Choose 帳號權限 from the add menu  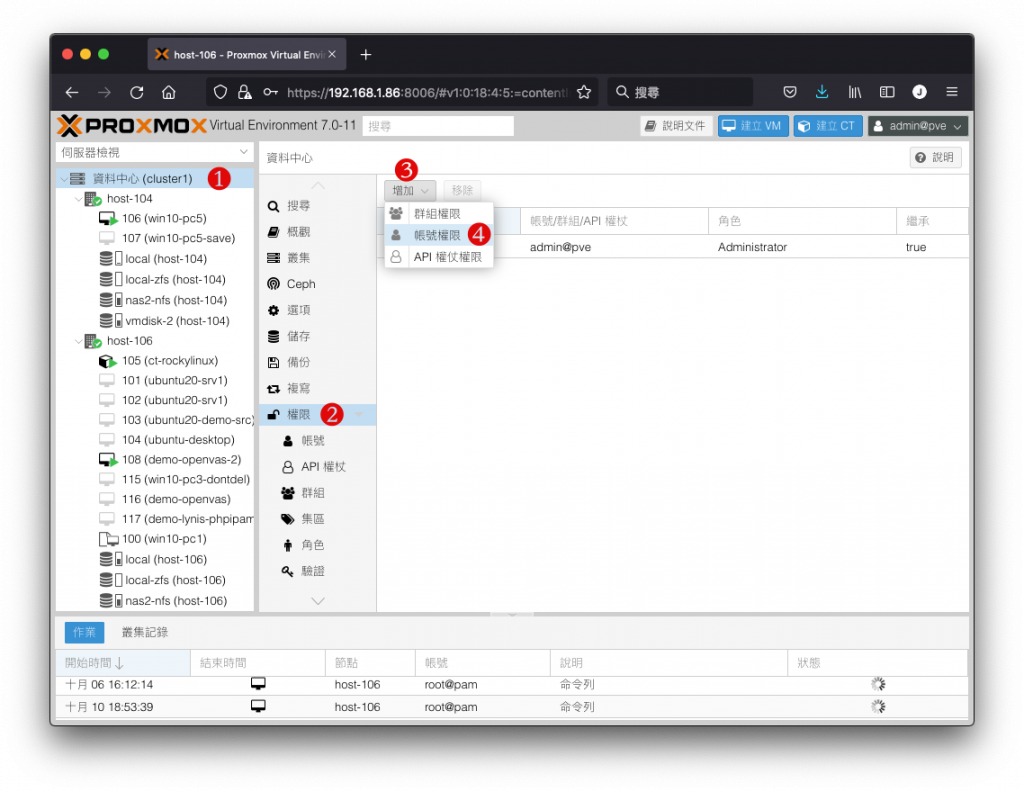point(438,235)
